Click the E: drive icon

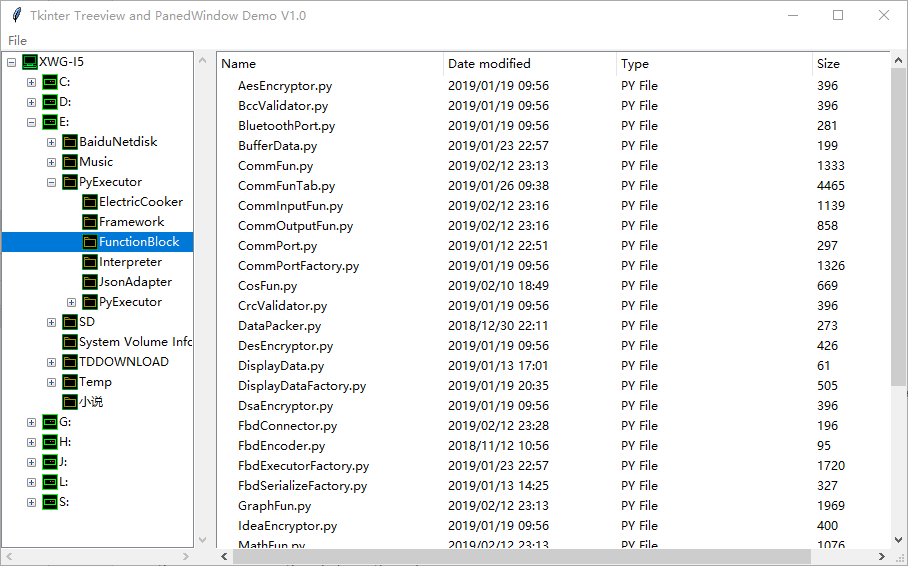click(x=50, y=122)
